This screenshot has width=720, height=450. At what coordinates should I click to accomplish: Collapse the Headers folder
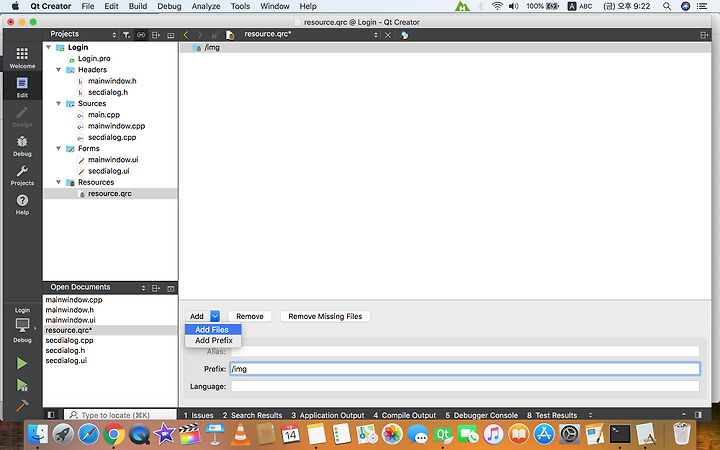59,70
